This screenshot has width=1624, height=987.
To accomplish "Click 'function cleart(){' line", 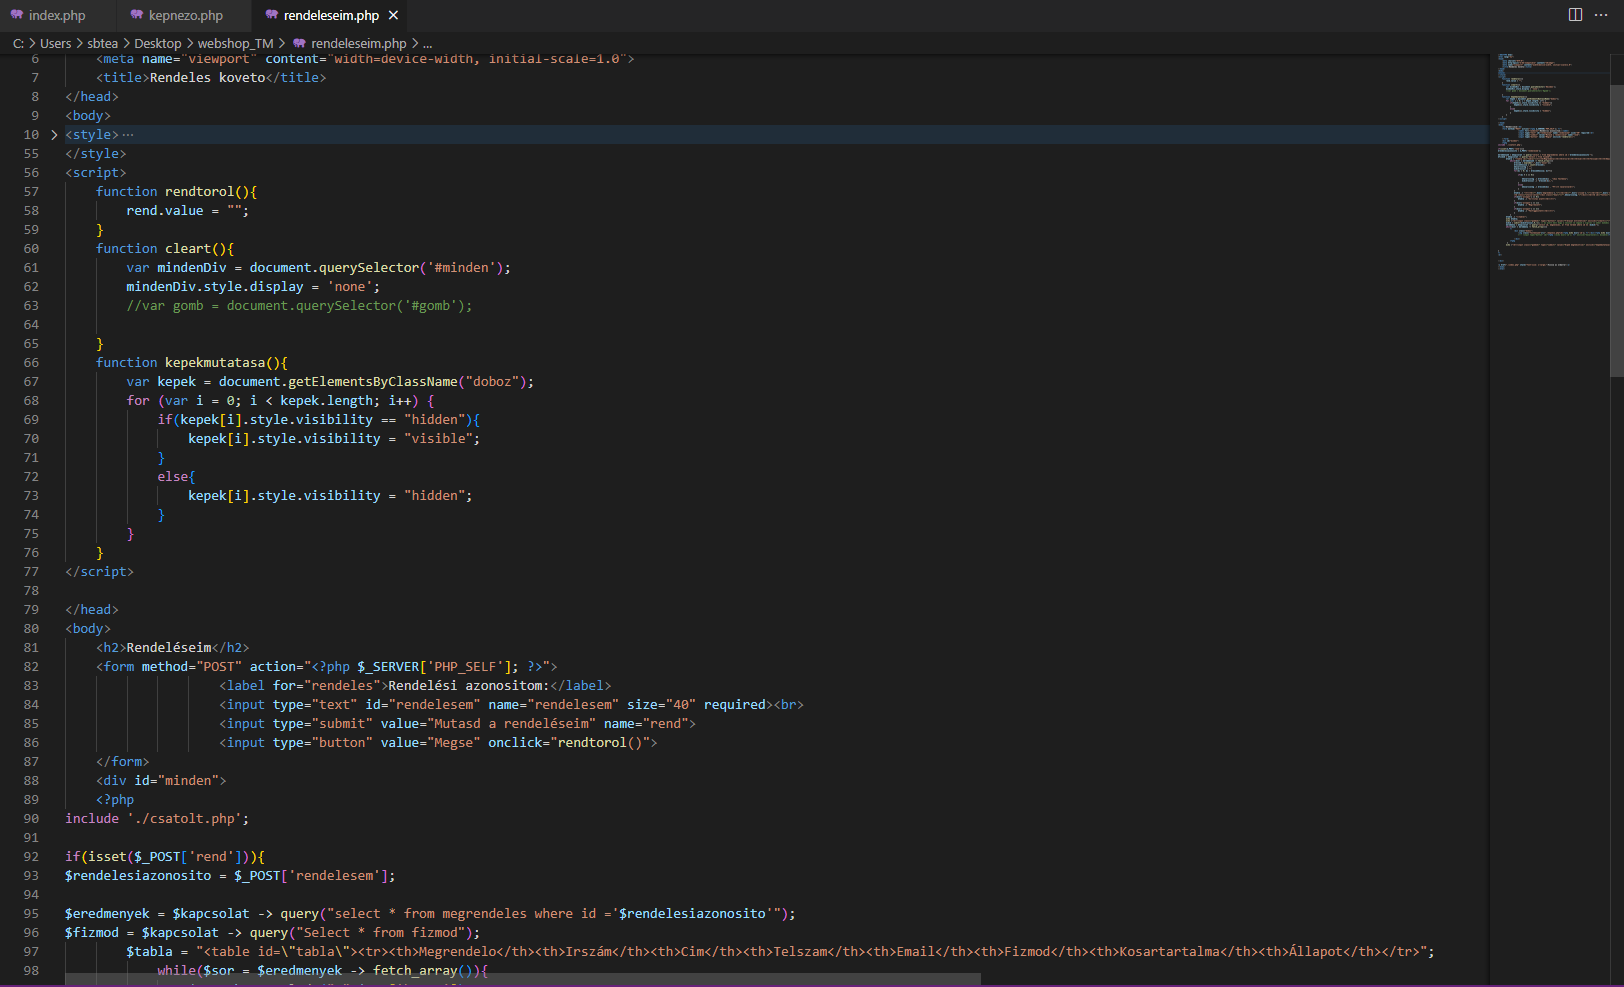I will 165,249.
